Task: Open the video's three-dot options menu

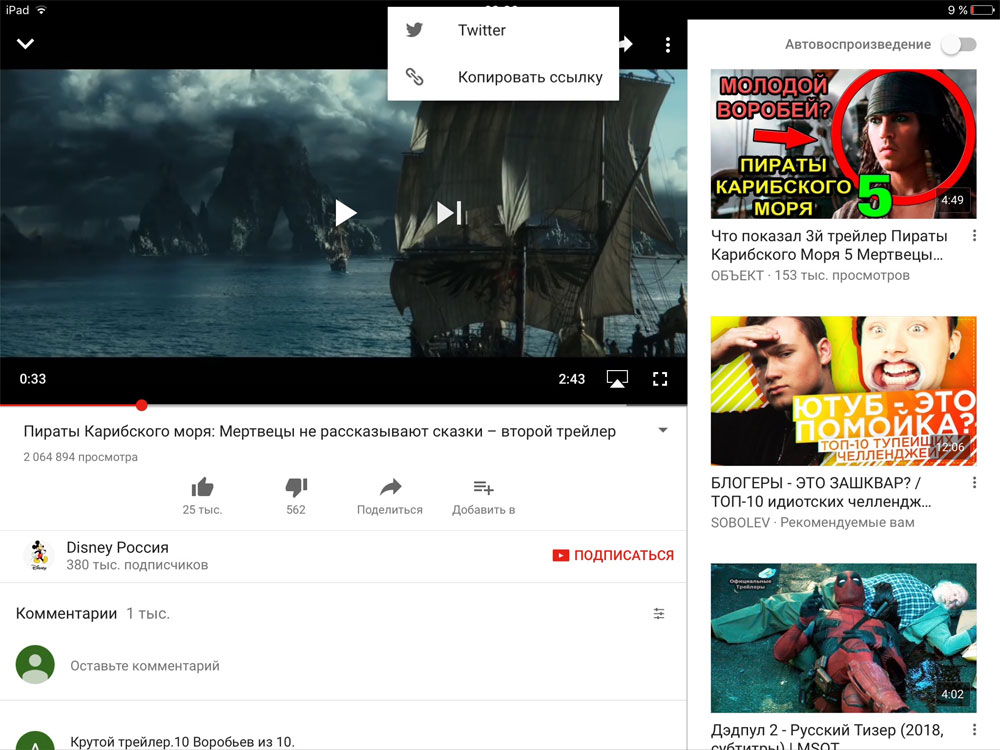Action: point(668,45)
